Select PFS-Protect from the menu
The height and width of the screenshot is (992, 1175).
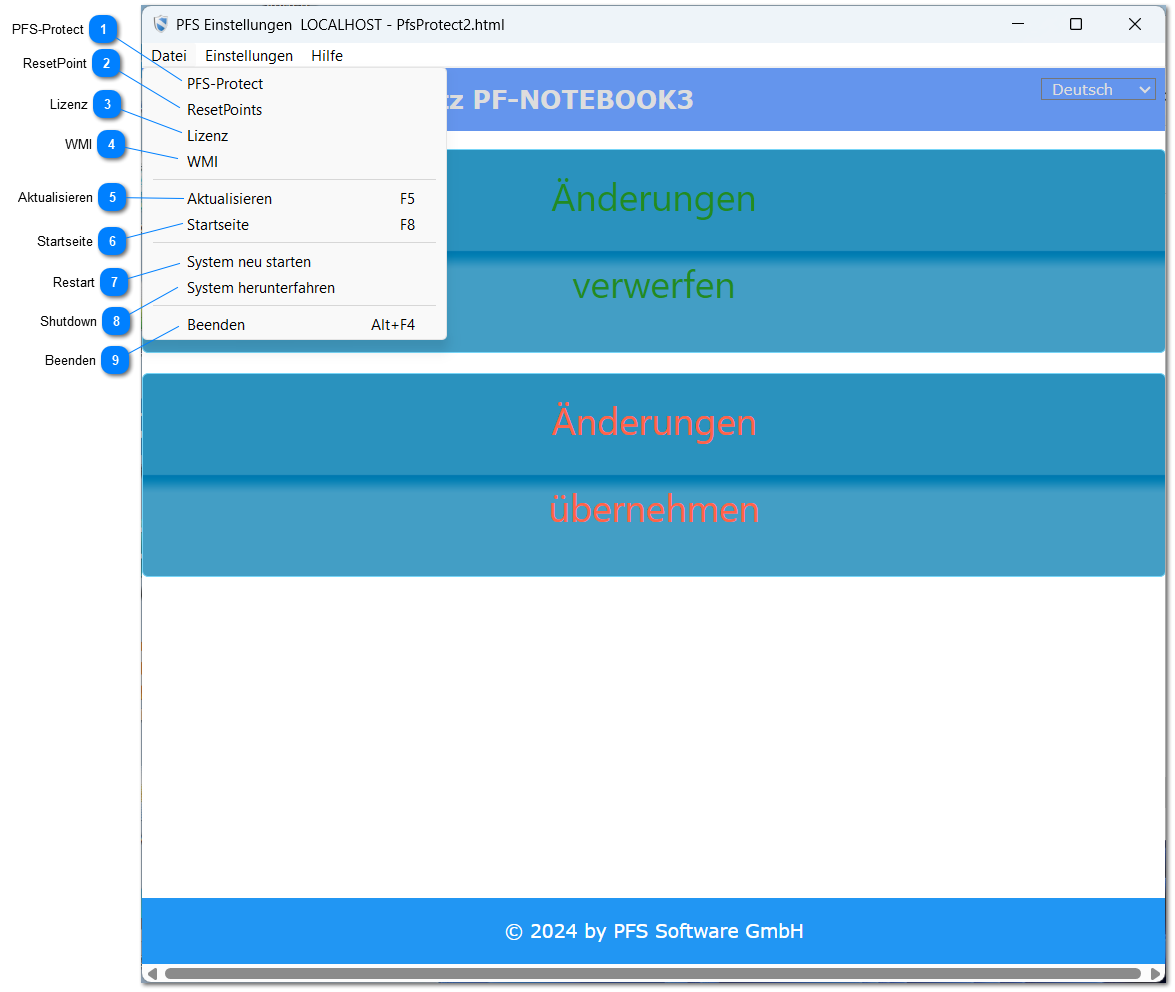[x=225, y=84]
